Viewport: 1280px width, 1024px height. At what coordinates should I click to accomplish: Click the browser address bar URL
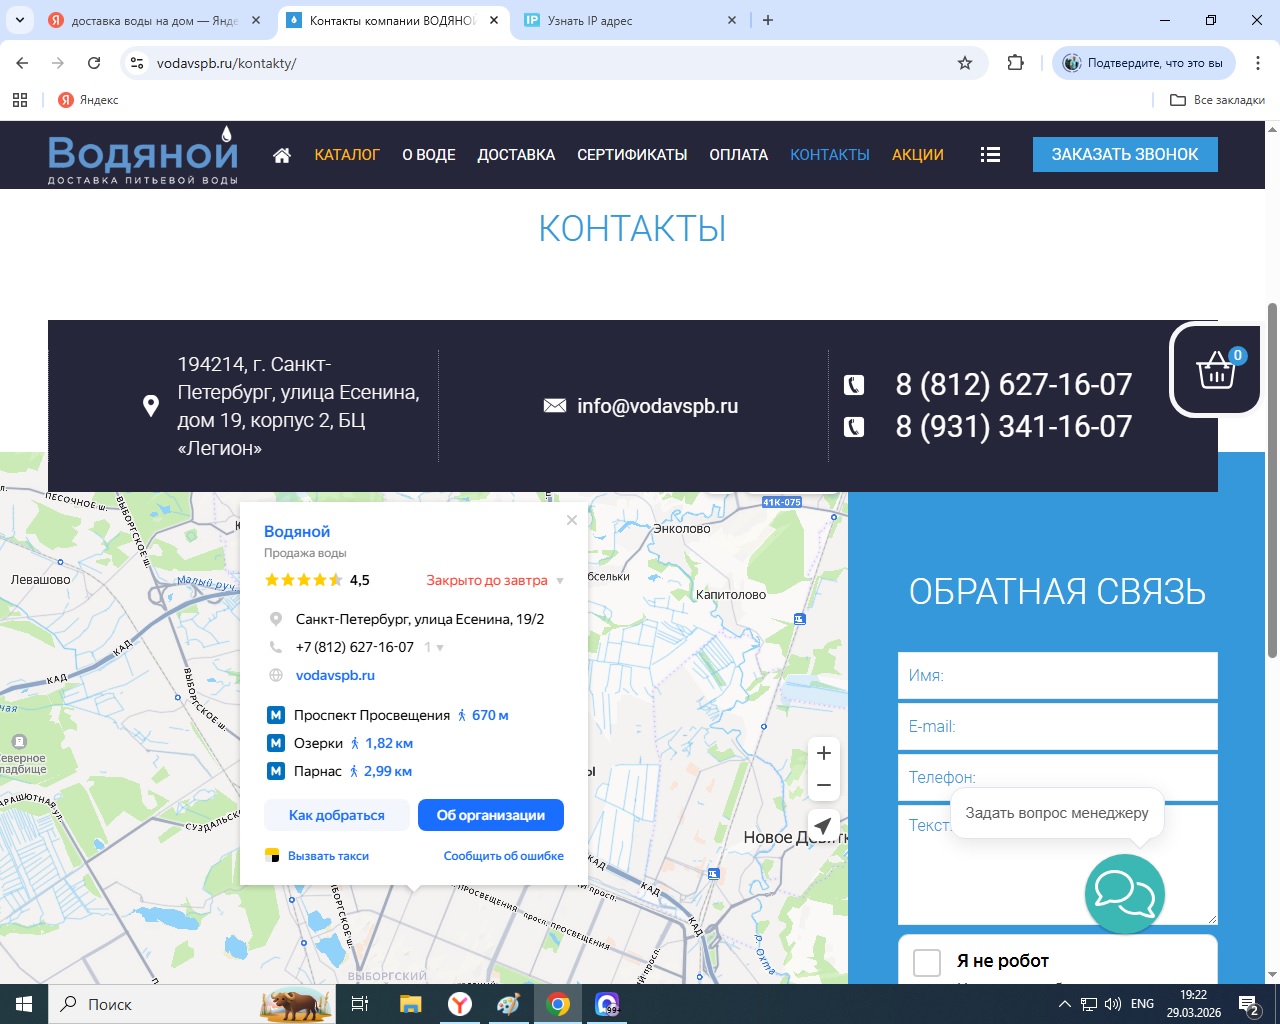(226, 63)
